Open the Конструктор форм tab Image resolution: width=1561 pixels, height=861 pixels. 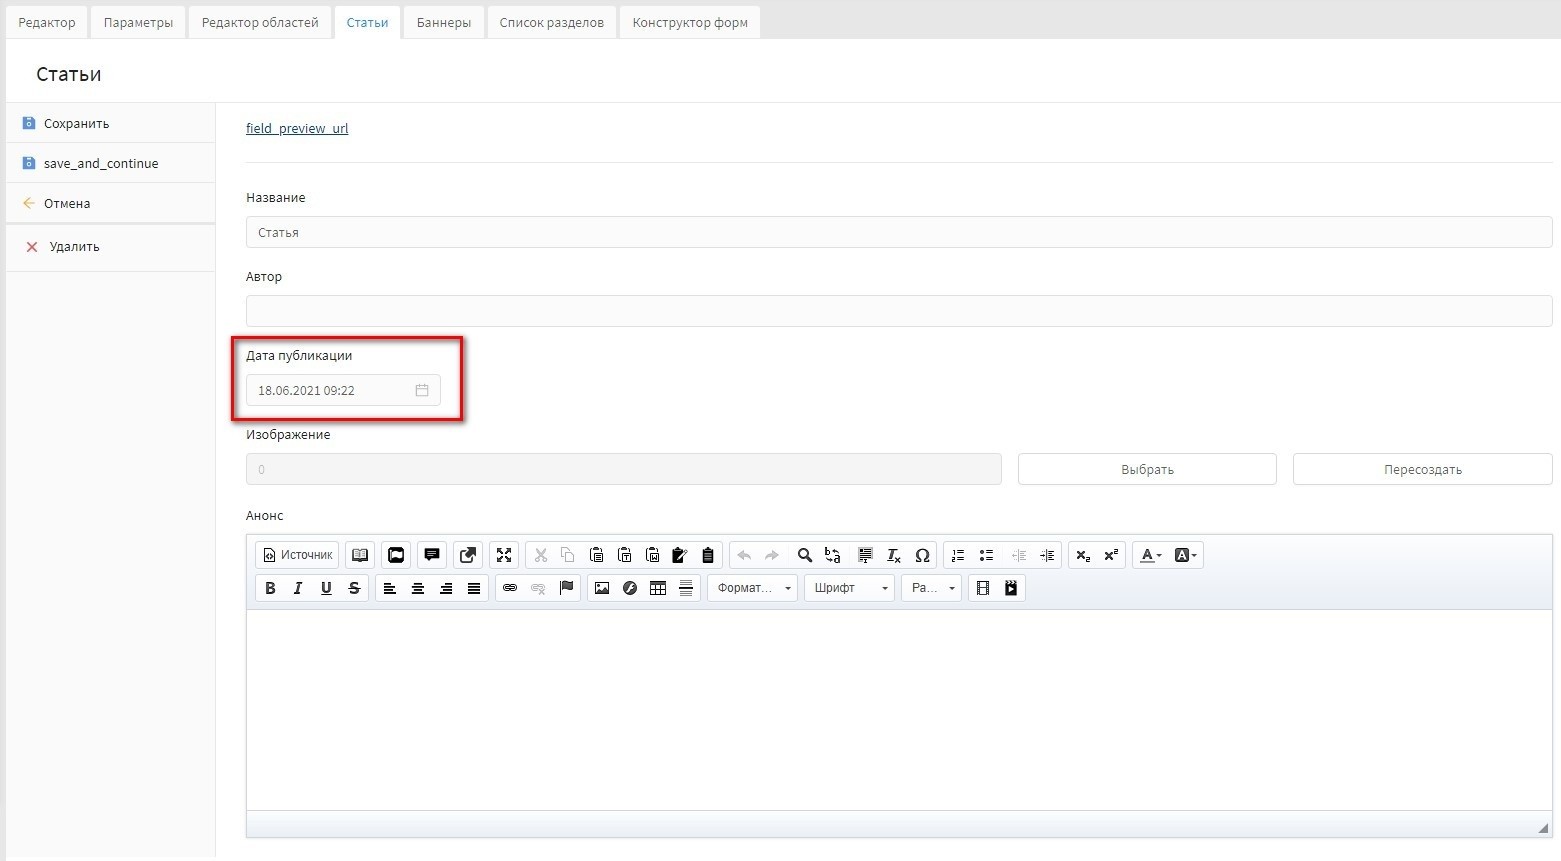click(690, 22)
